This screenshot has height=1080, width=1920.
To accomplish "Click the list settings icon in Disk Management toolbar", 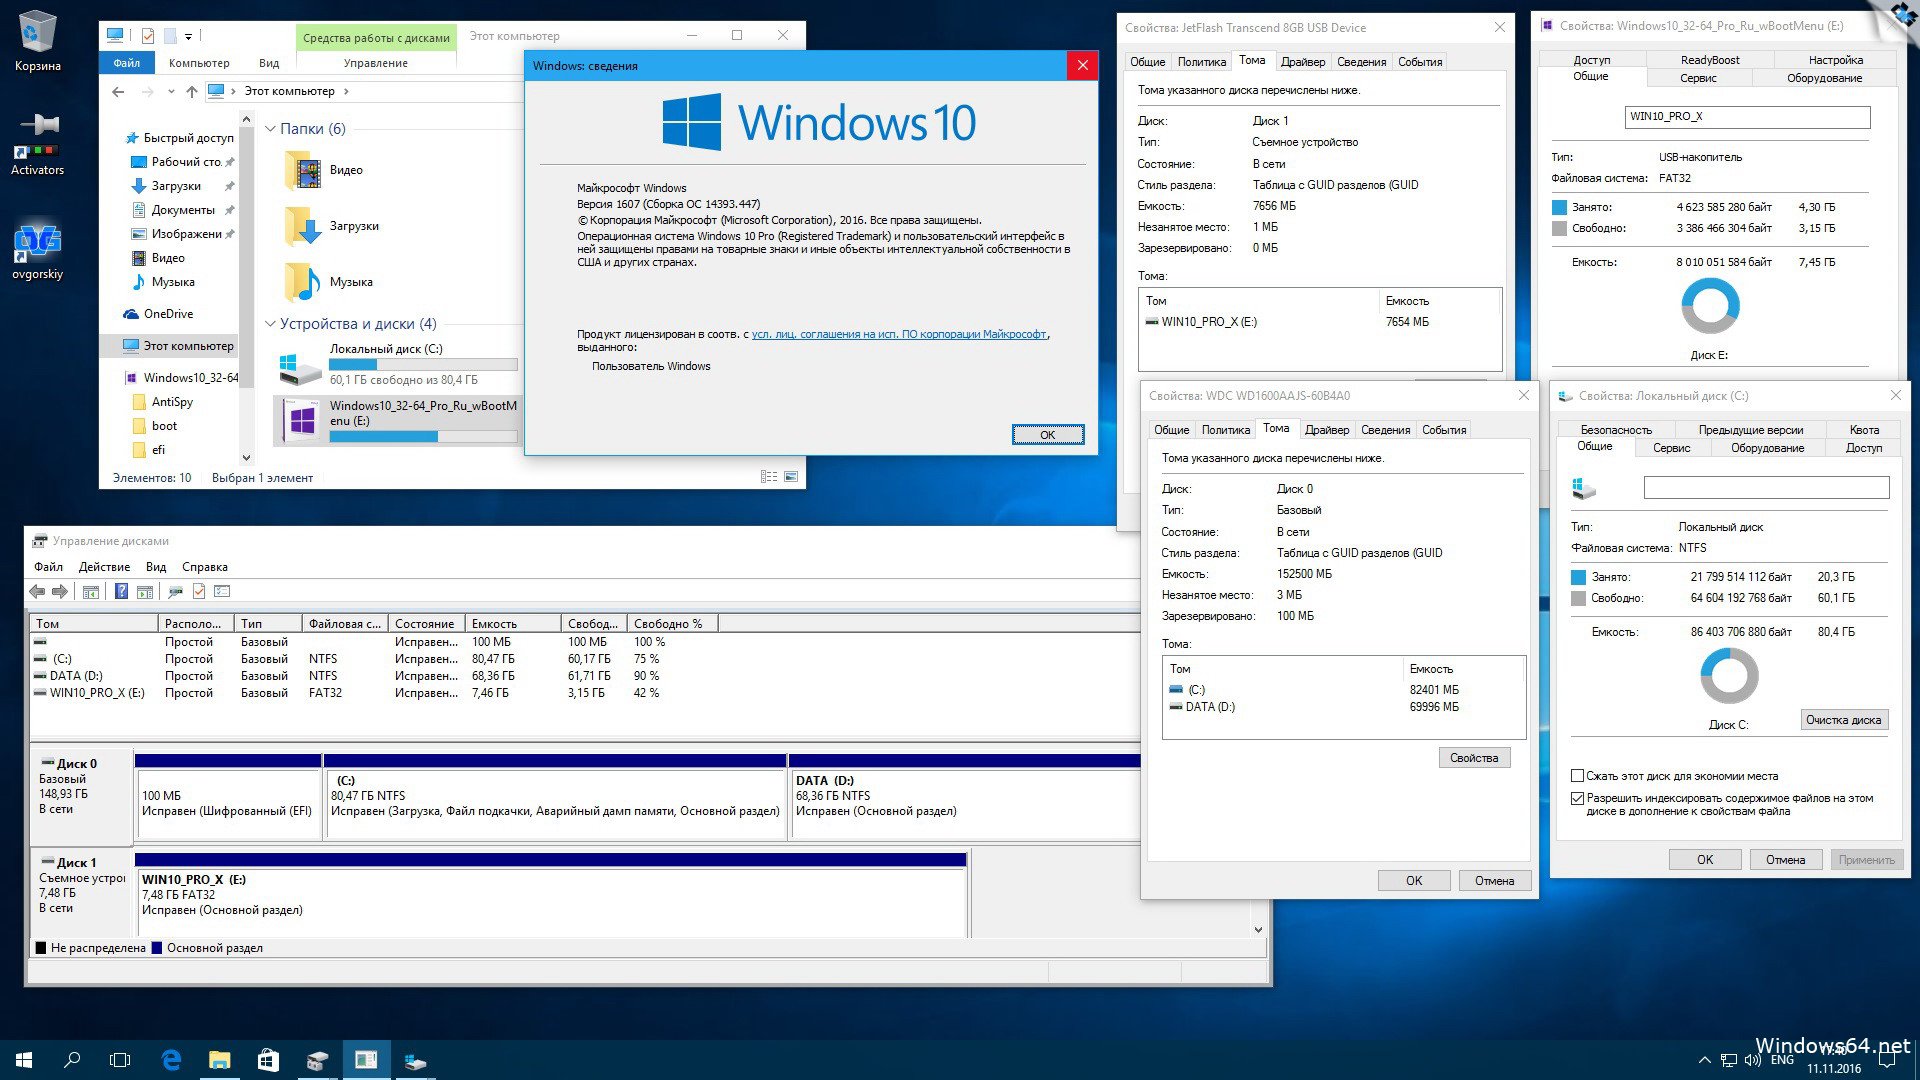I will click(x=222, y=592).
